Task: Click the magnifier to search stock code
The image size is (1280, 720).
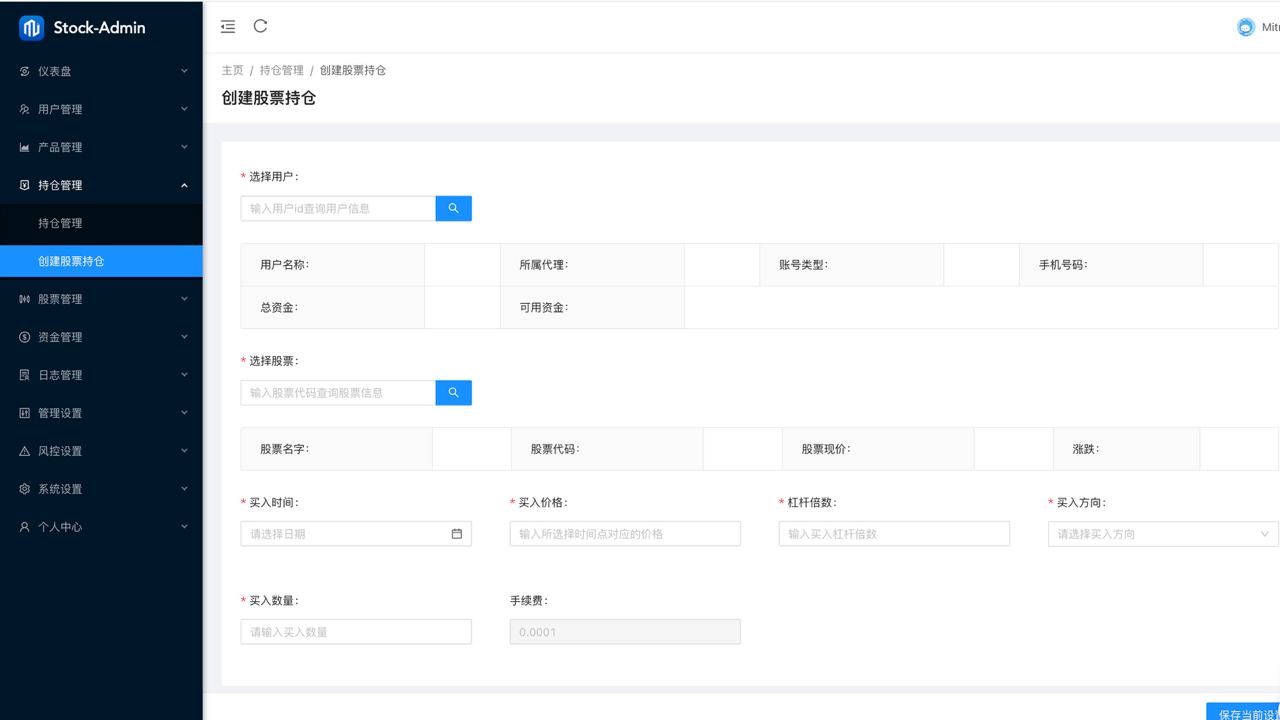Action: 453,393
